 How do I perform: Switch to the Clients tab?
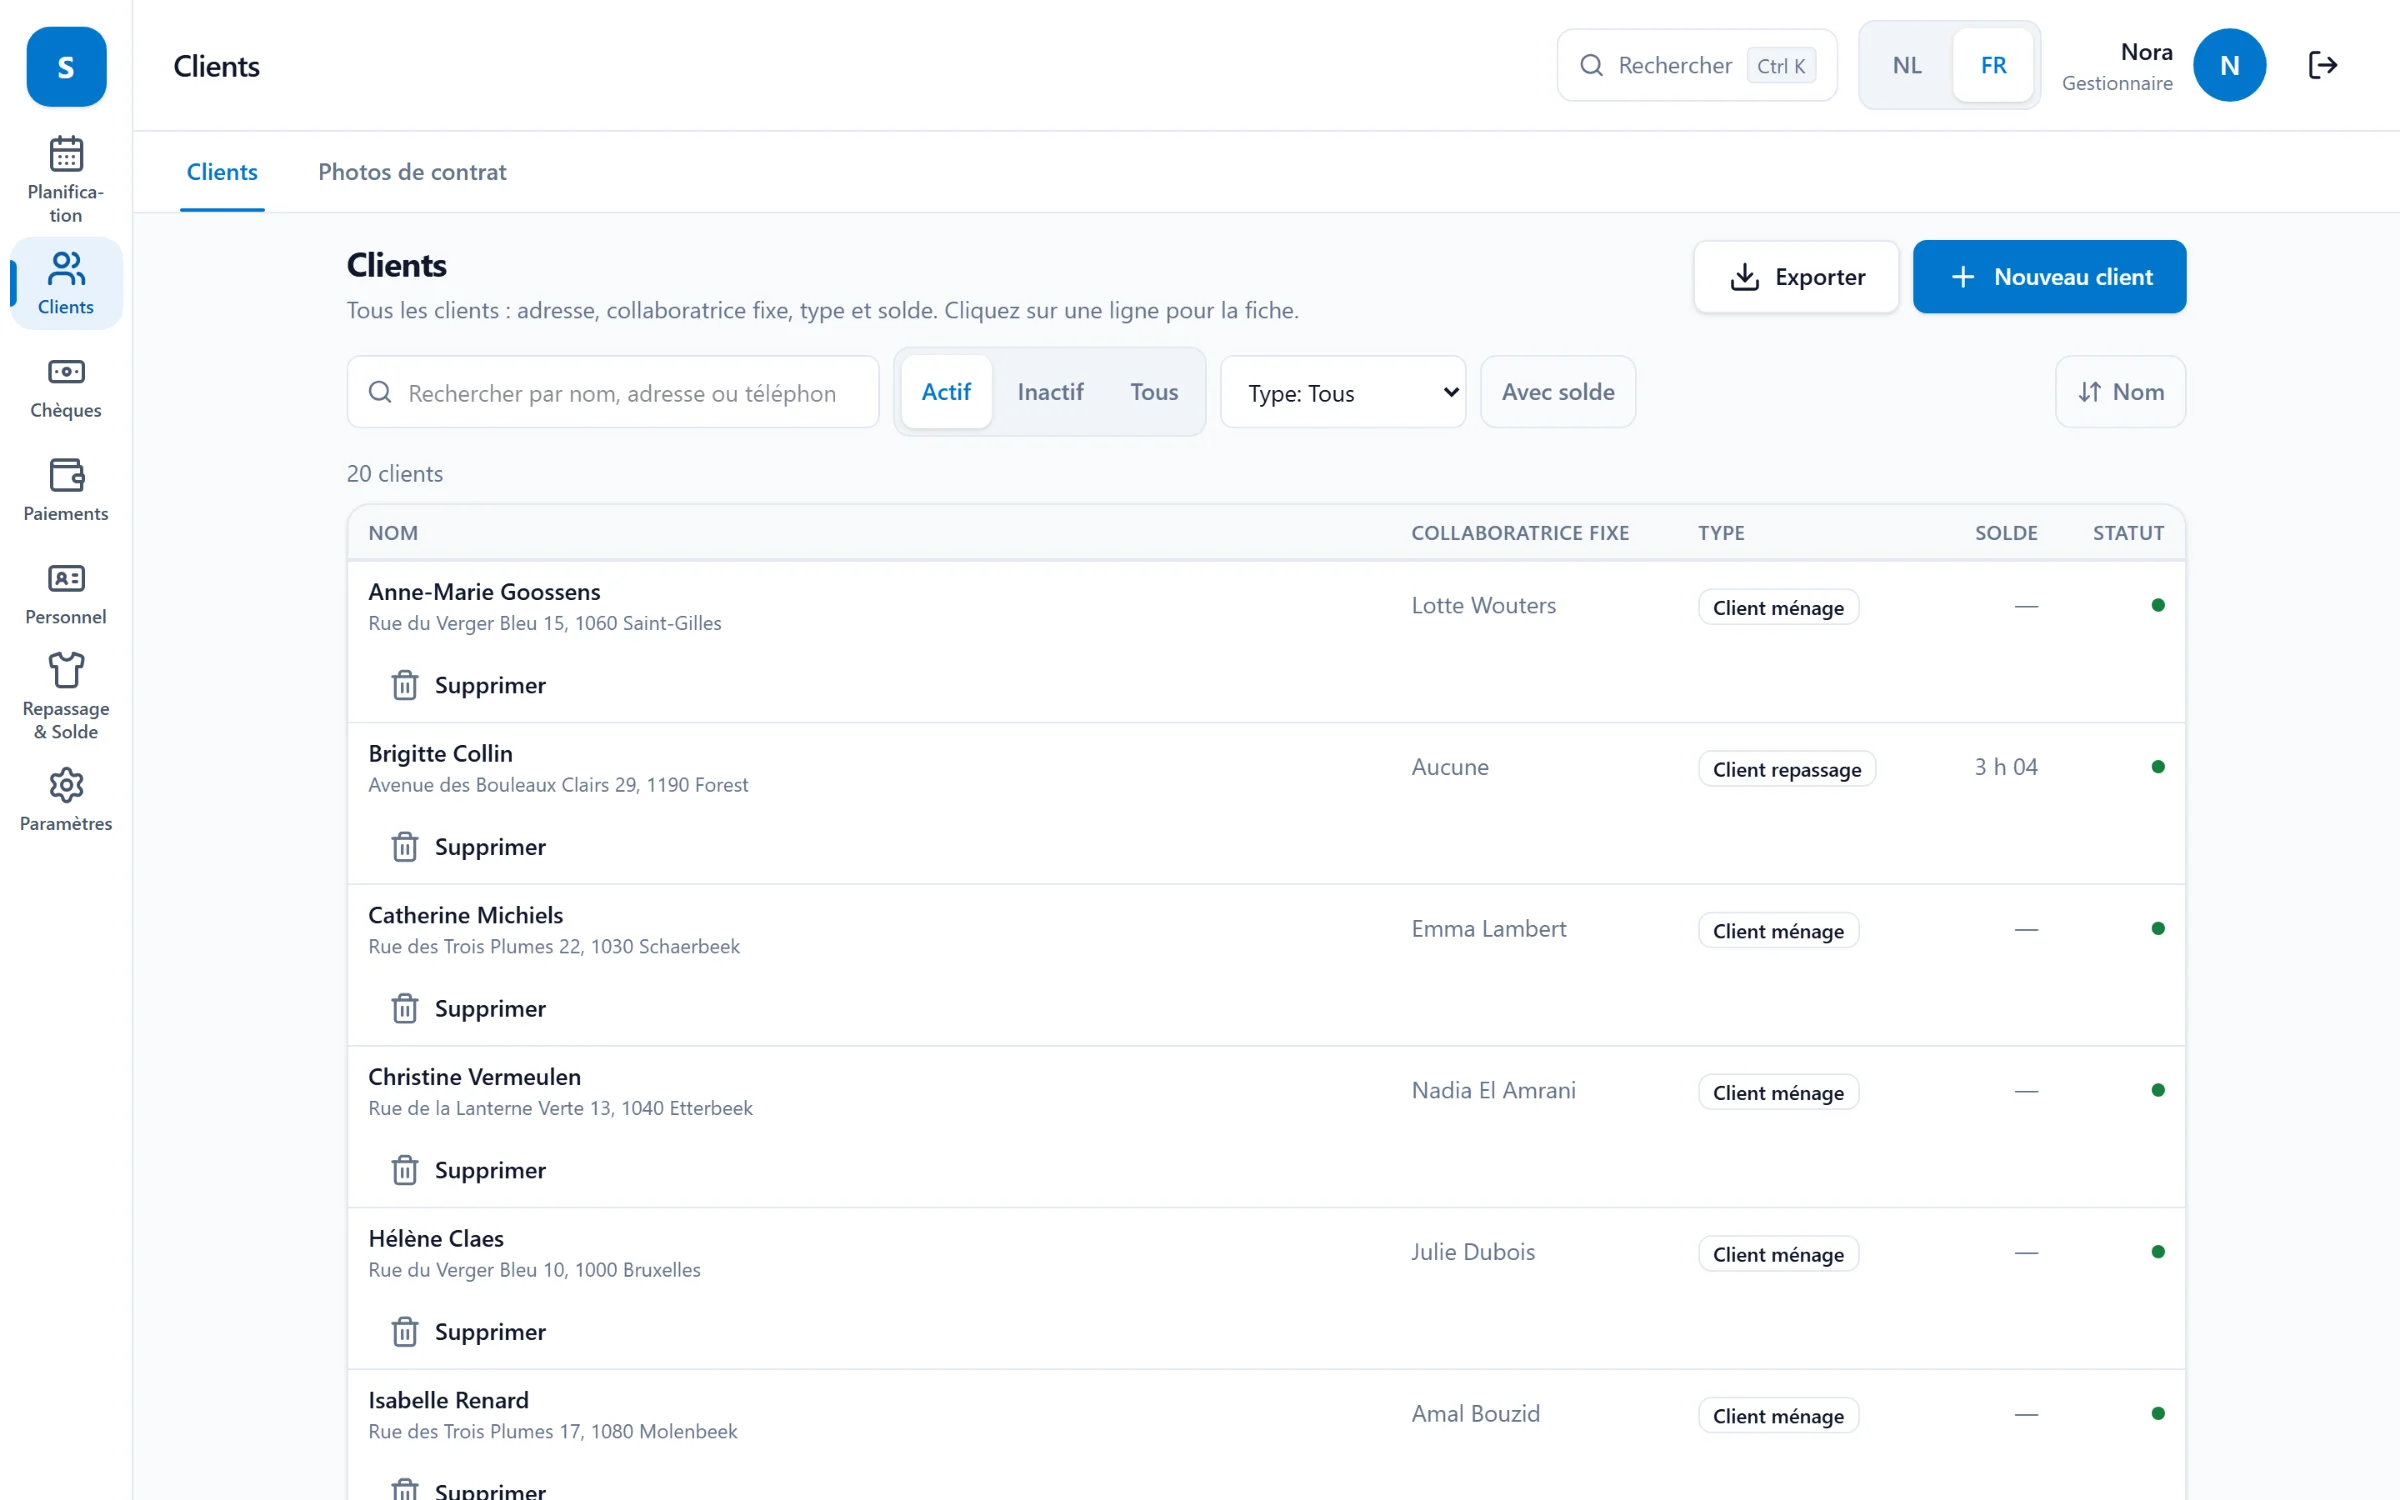click(222, 172)
